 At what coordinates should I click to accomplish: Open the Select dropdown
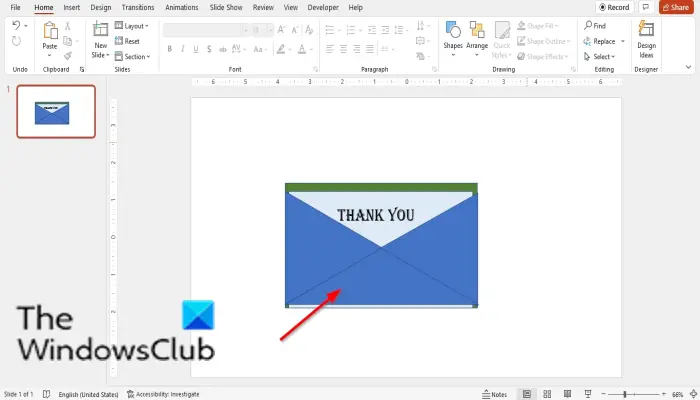pos(600,56)
